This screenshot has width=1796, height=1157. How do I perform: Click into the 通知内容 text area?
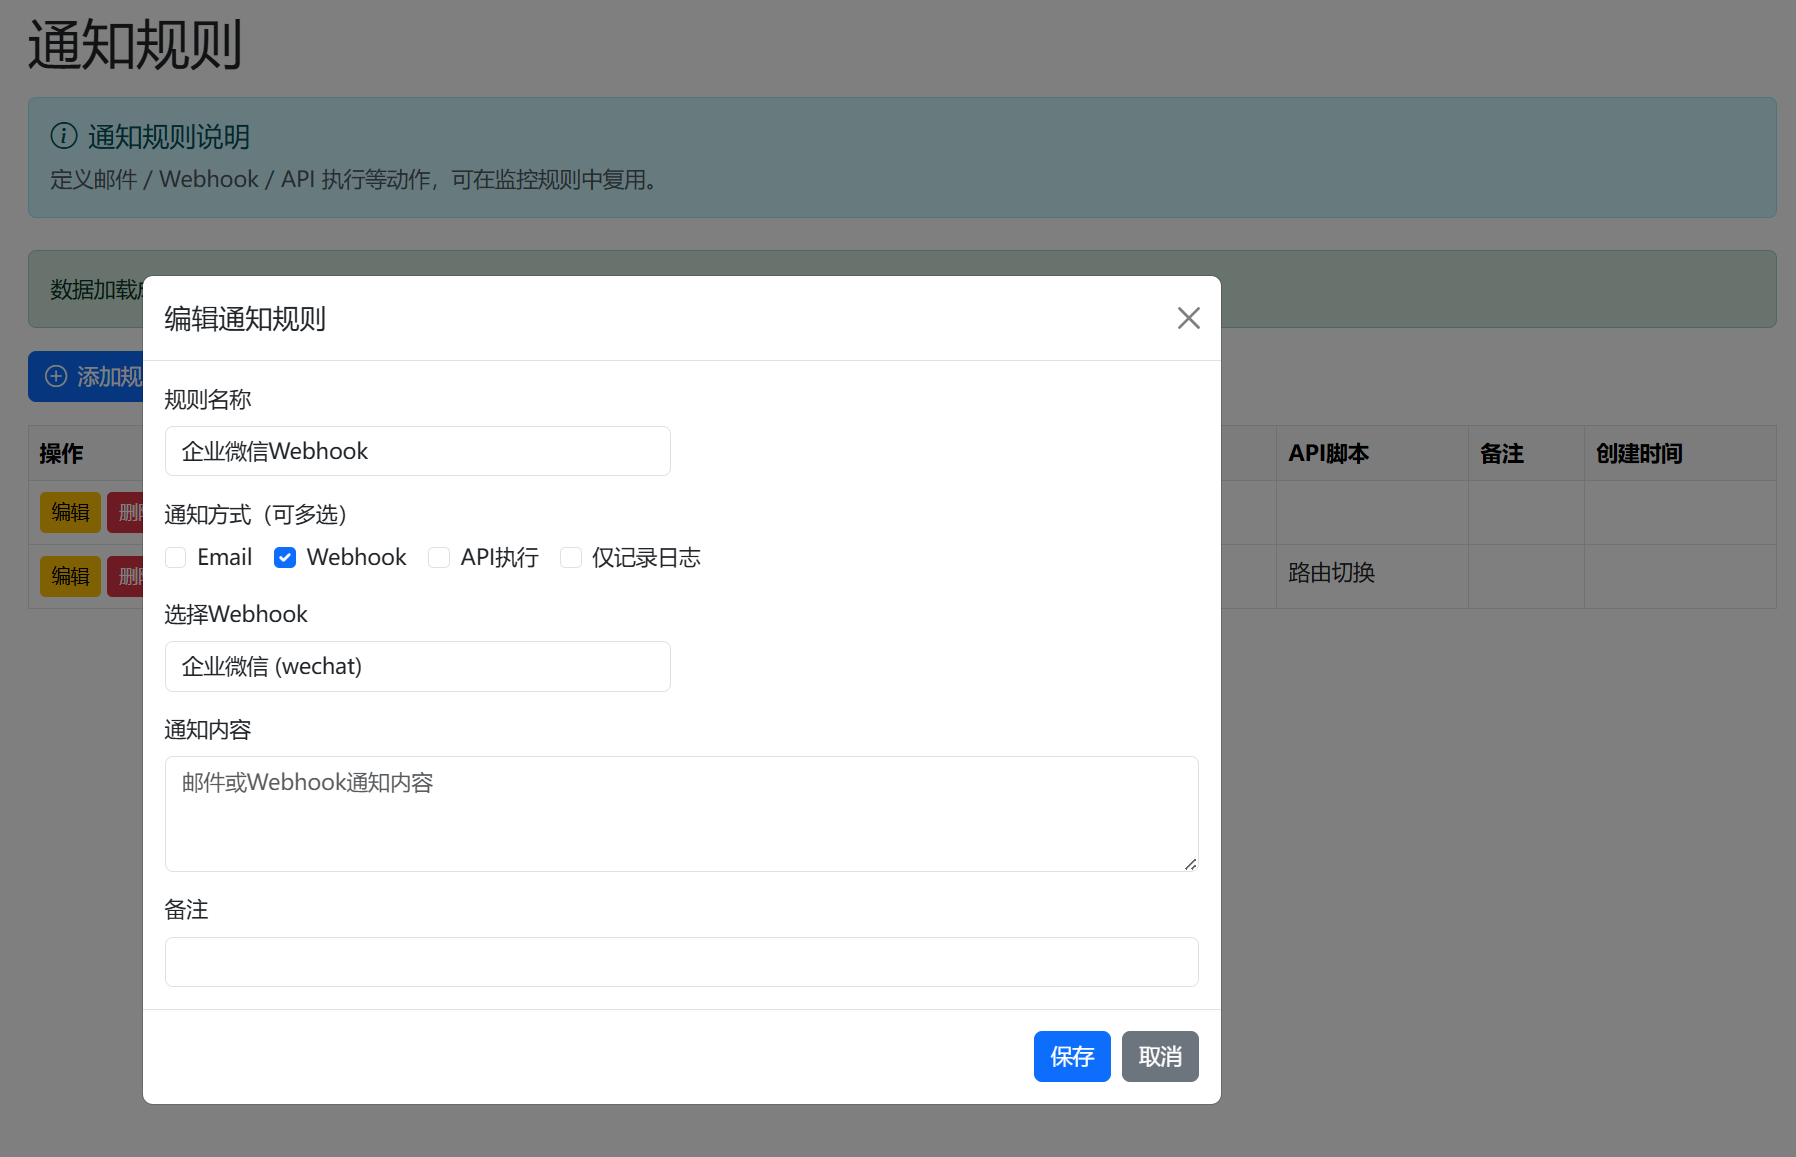coord(681,813)
